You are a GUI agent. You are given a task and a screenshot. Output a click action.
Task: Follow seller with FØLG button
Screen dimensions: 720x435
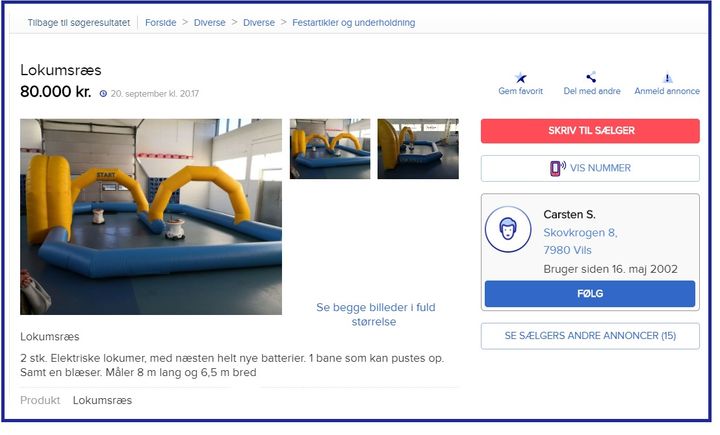pyautogui.click(x=590, y=294)
